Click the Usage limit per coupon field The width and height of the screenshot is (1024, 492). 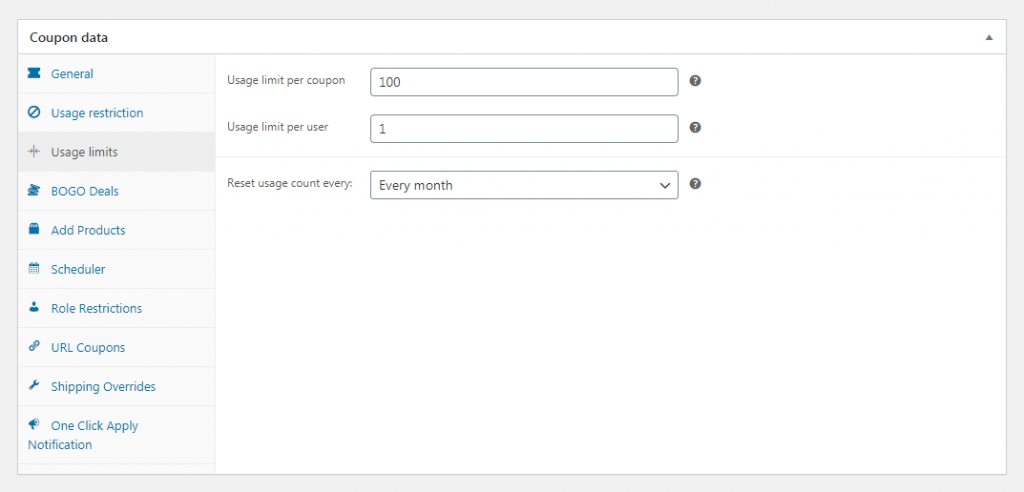pyautogui.click(x=524, y=82)
